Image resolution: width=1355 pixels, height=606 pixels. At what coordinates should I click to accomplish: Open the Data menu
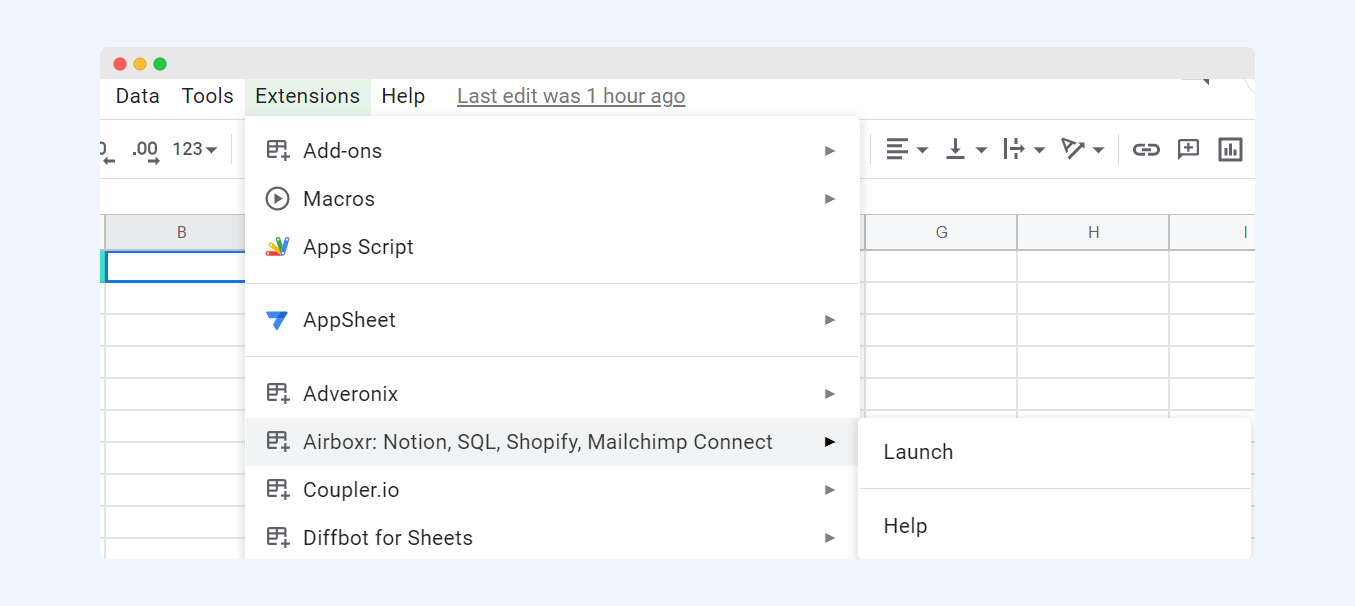coord(138,96)
